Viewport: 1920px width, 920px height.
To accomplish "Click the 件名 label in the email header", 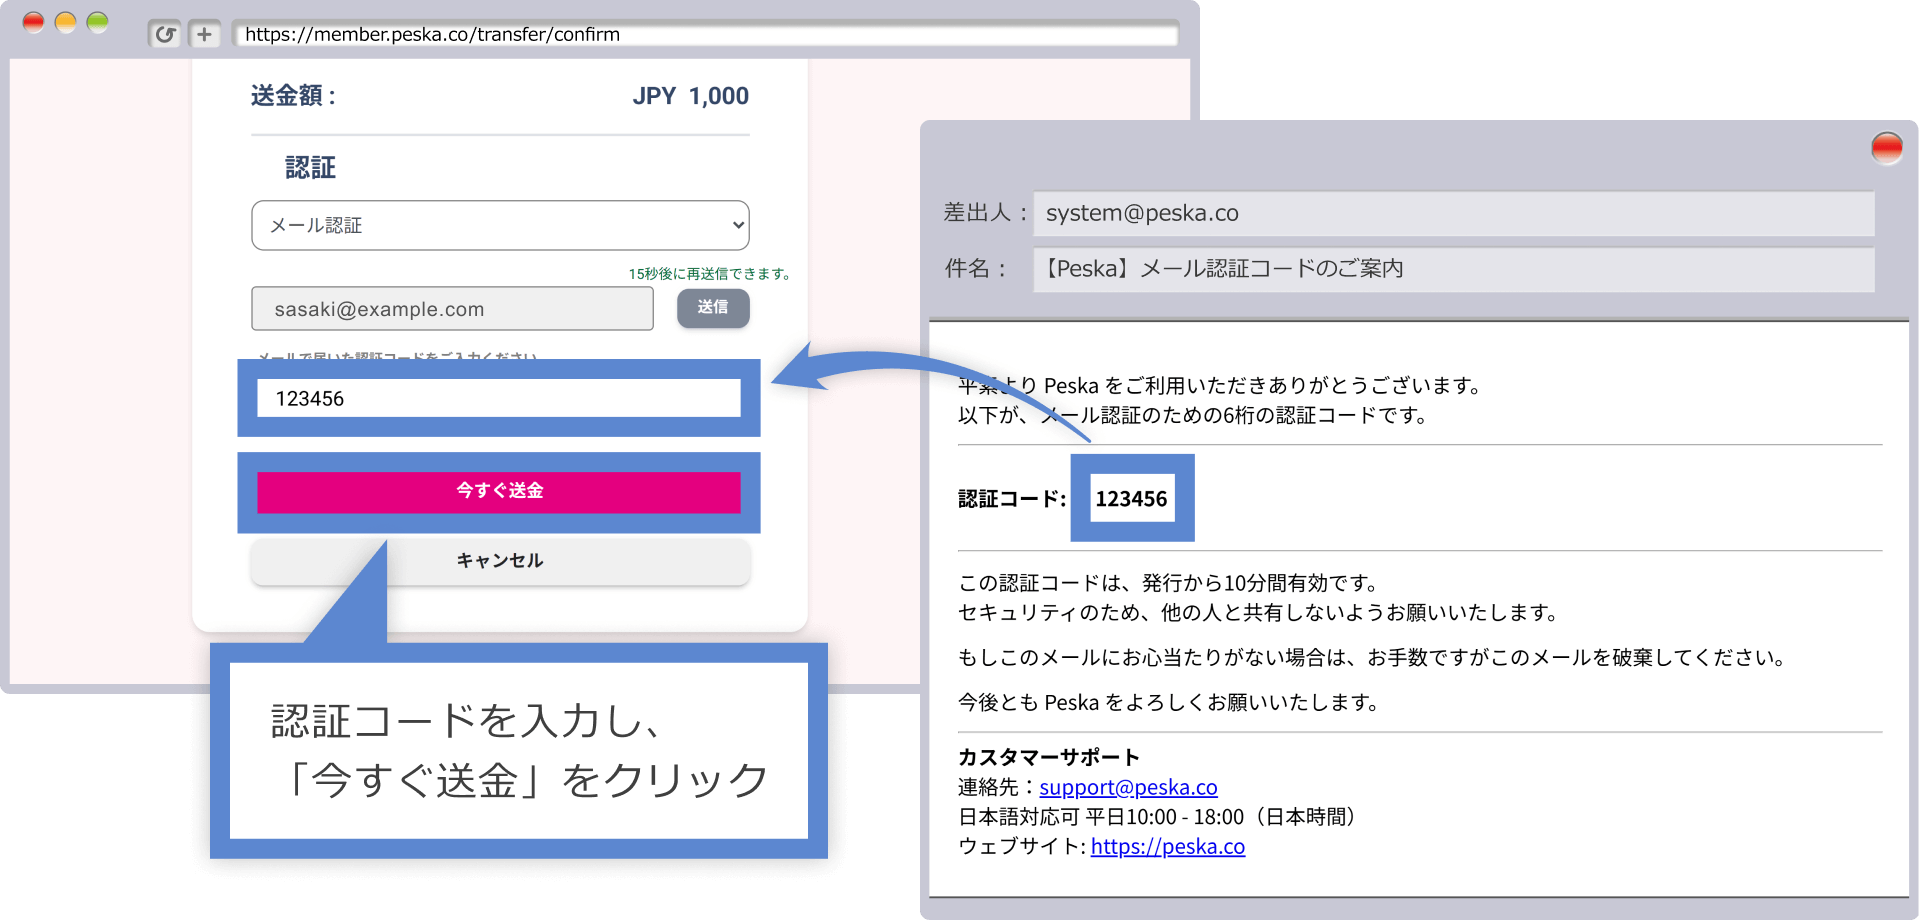I will coord(975,269).
